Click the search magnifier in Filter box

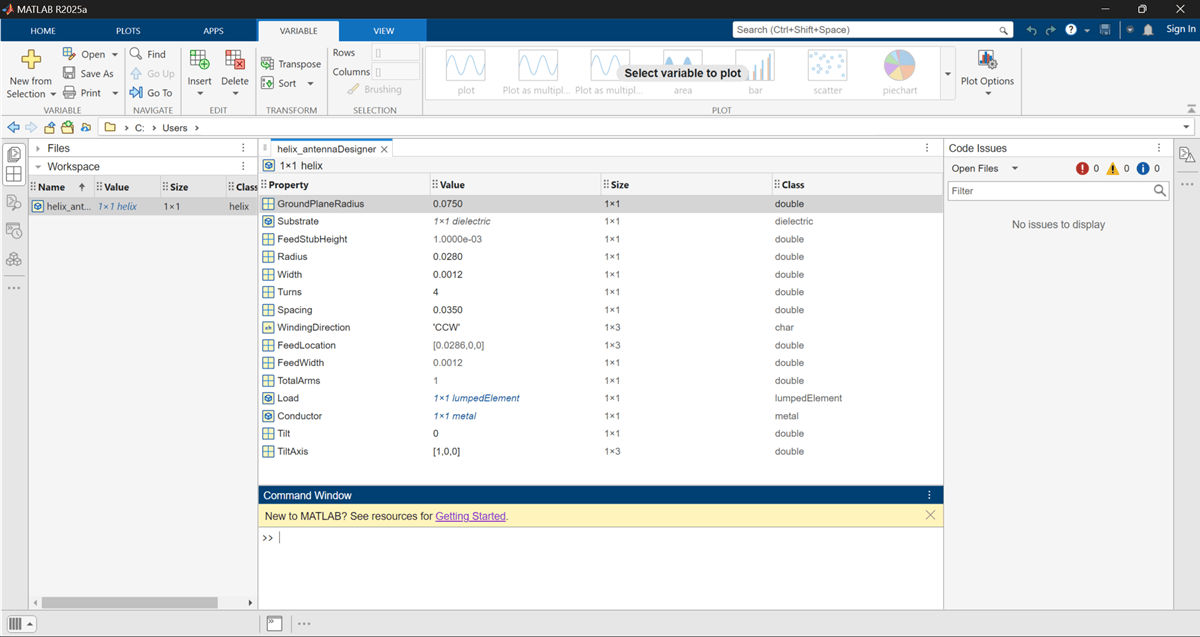coord(1159,190)
